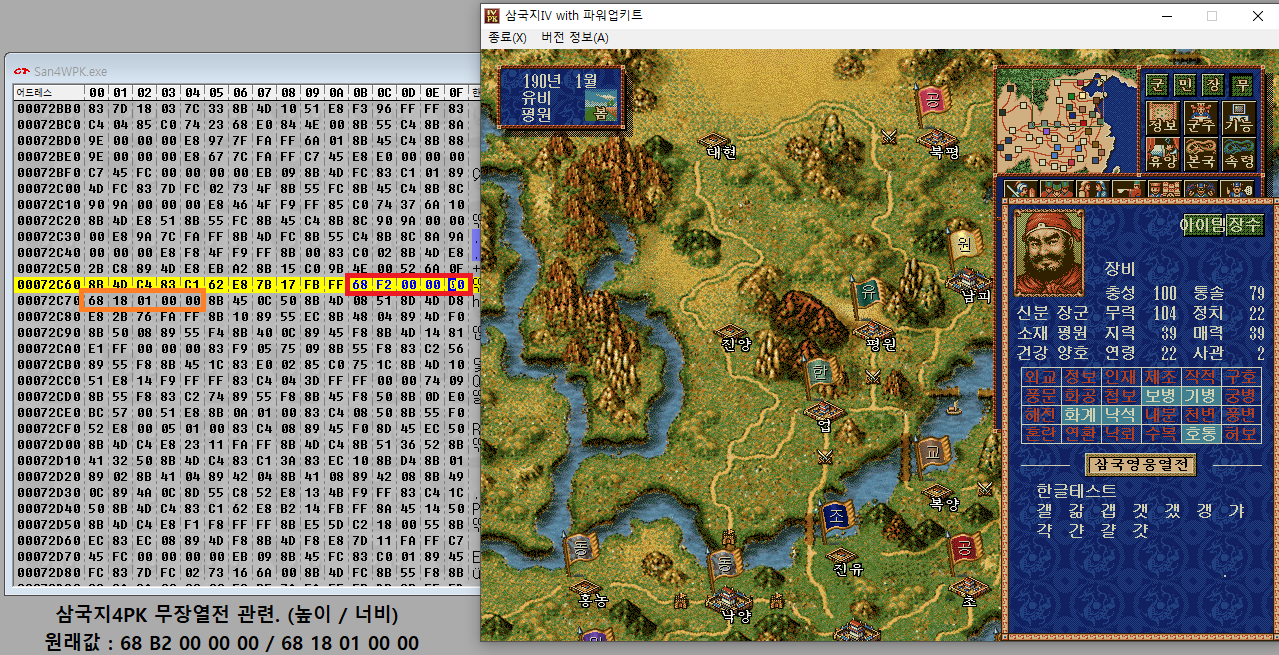Screen dimensions: 1279x655
Task: Open the 정보 command icon in game
Action: point(1161,118)
